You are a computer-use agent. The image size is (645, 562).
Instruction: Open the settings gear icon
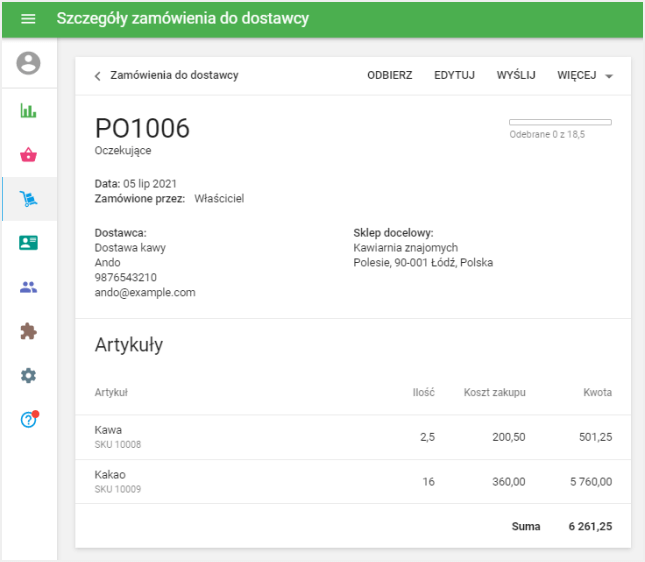click(x=28, y=375)
